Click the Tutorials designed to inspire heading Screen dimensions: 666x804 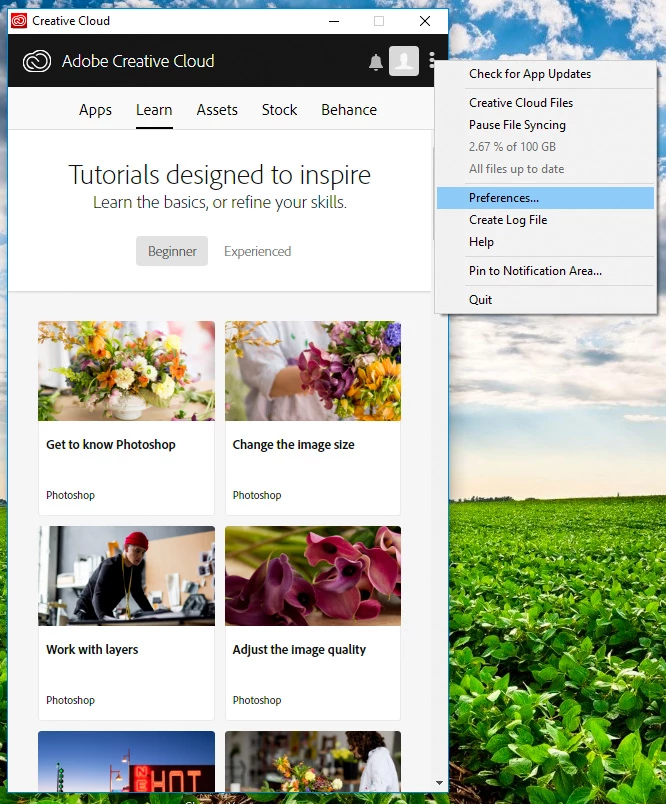(219, 175)
